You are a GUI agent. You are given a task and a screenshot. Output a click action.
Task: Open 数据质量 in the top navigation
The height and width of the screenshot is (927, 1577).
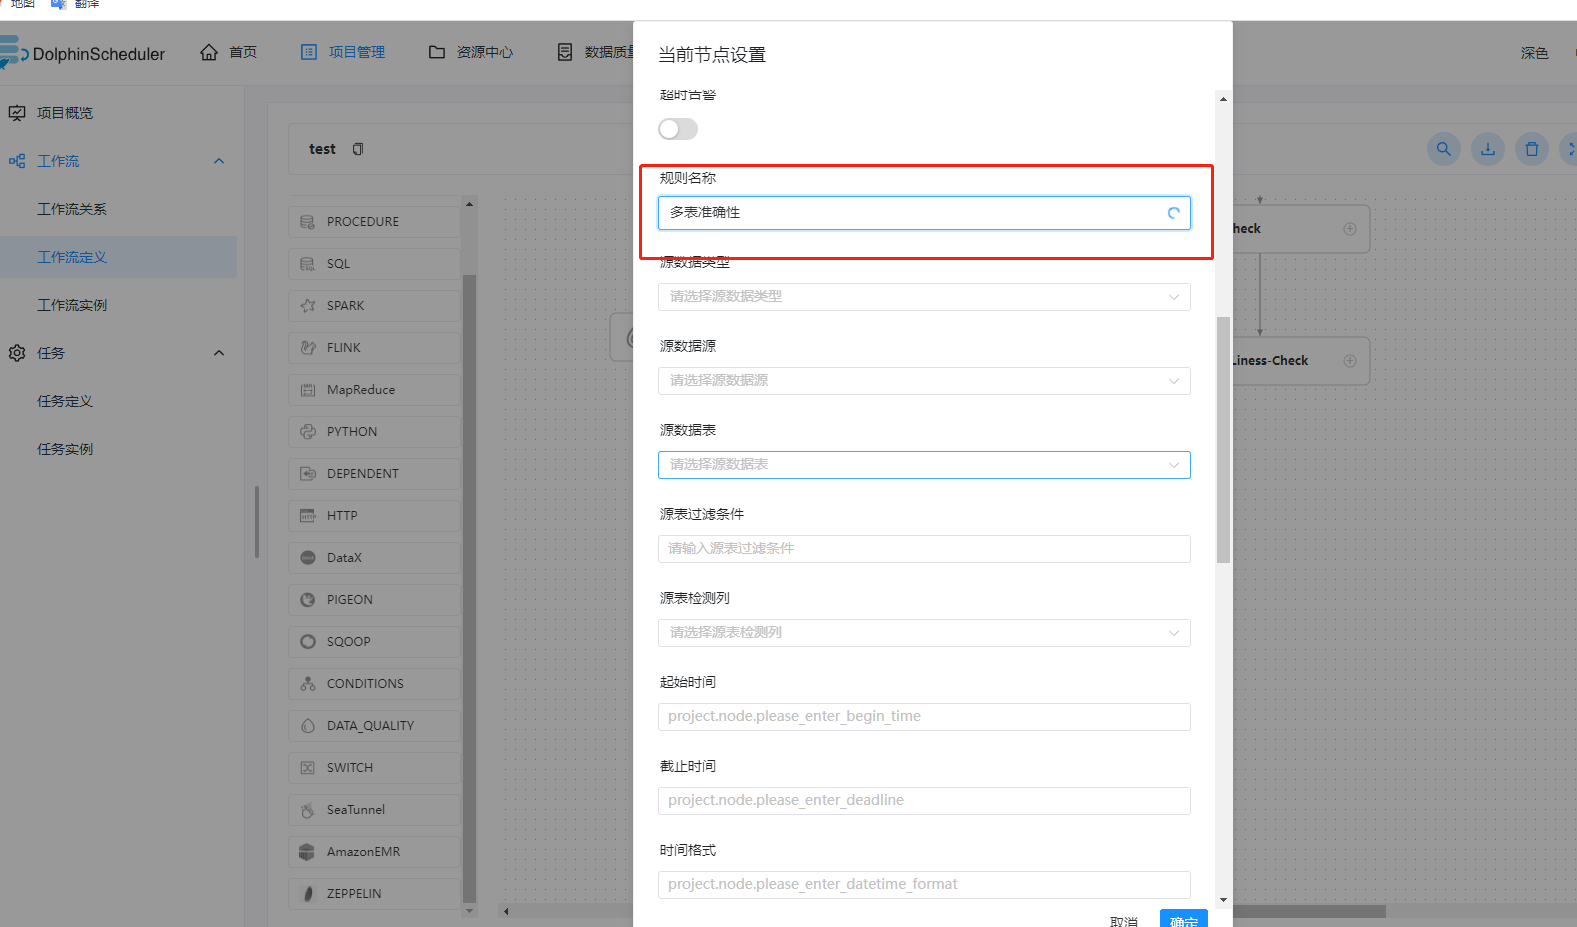point(595,52)
